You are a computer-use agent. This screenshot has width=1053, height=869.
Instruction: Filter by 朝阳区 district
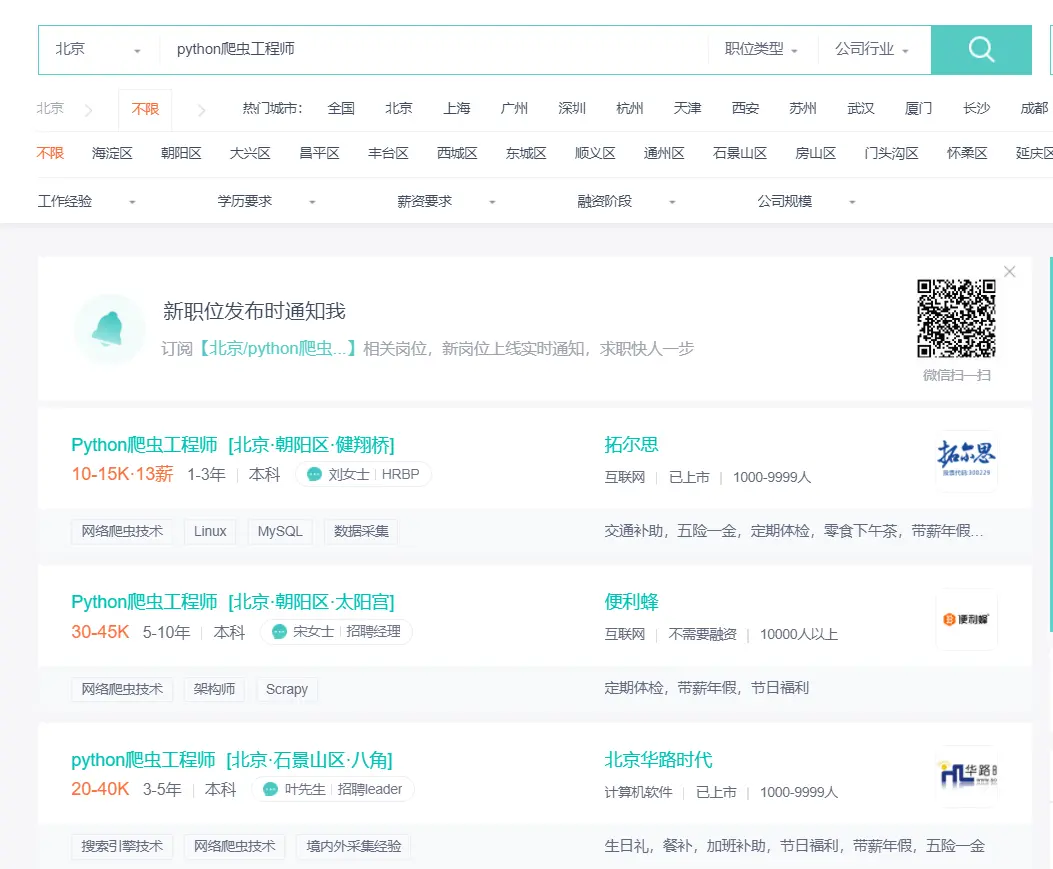point(181,153)
